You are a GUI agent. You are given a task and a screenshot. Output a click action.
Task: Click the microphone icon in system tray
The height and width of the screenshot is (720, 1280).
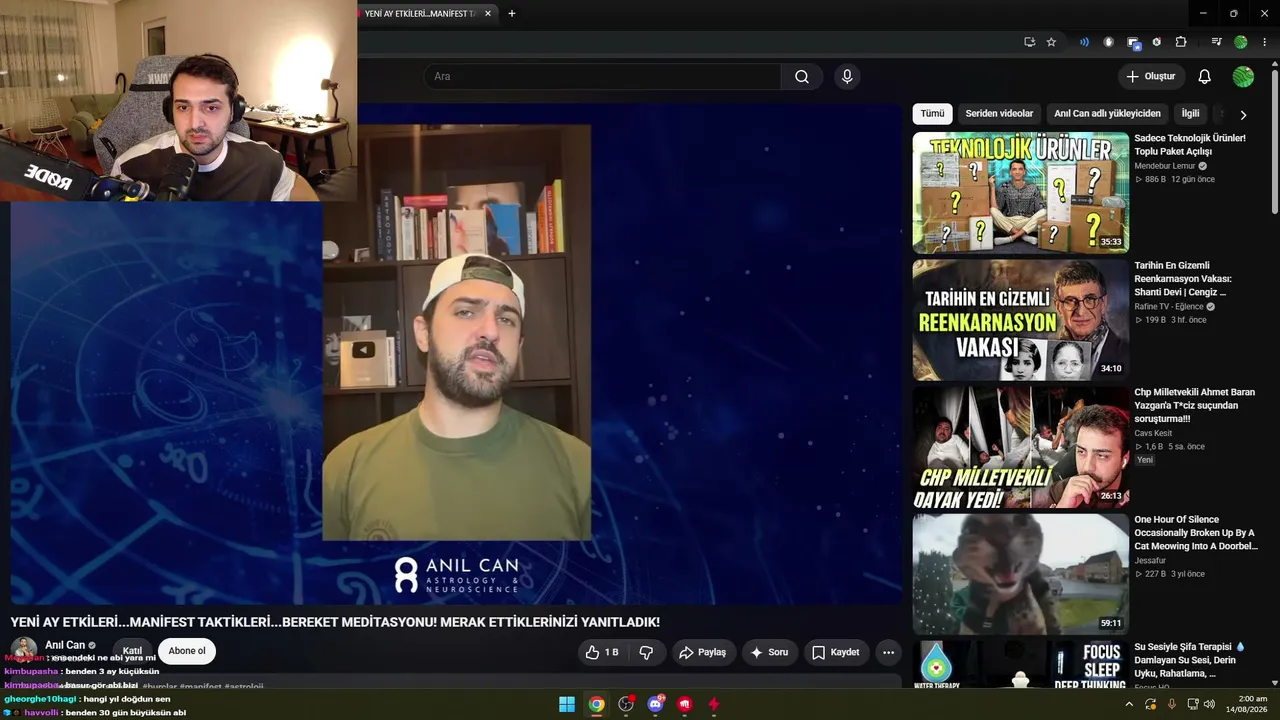pyautogui.click(x=1172, y=704)
